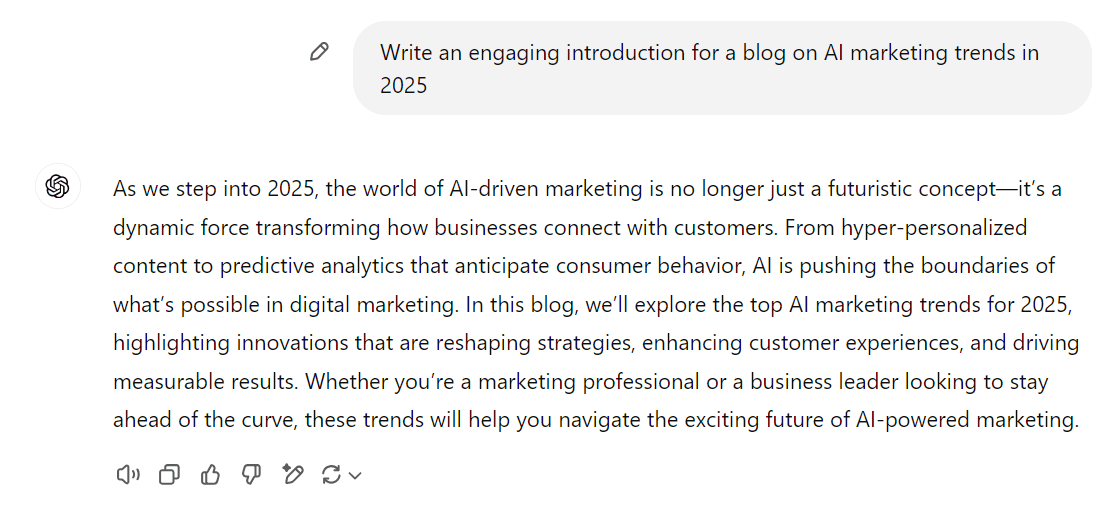
Task: Regenerate the response with the circular arrows icon
Action: [x=332, y=474]
